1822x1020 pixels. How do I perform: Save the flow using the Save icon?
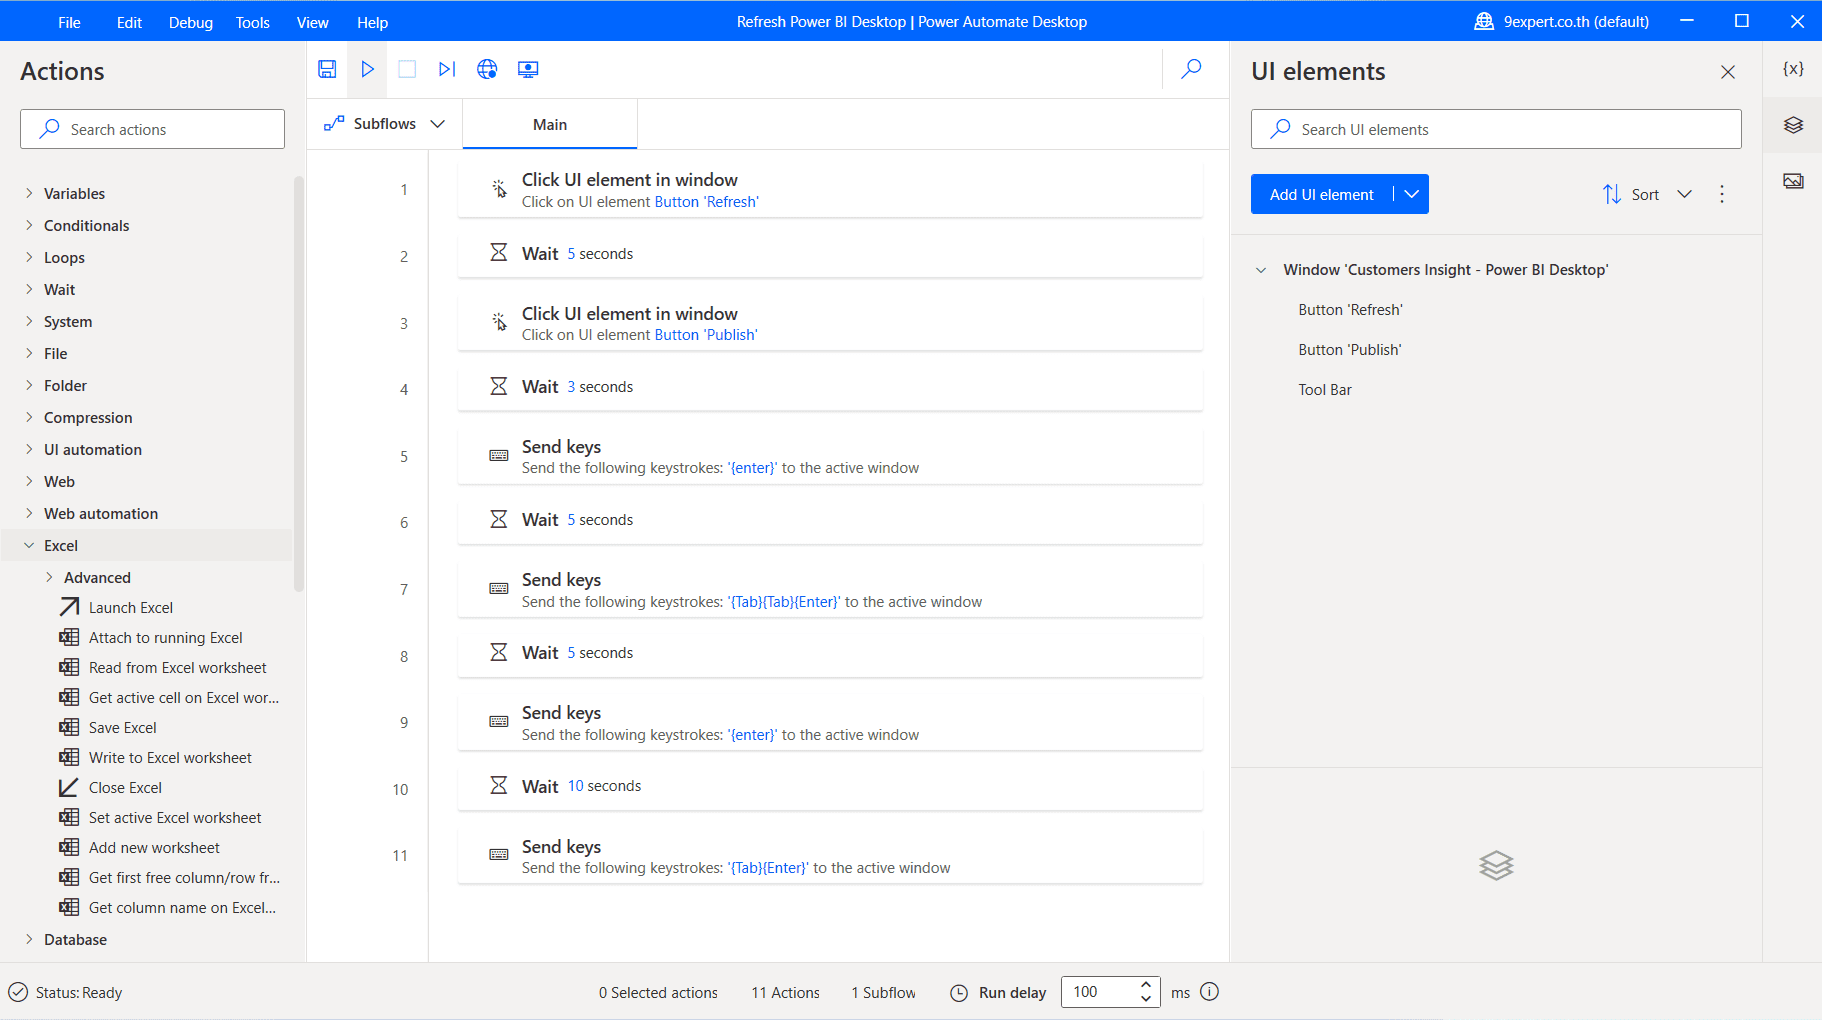point(327,69)
